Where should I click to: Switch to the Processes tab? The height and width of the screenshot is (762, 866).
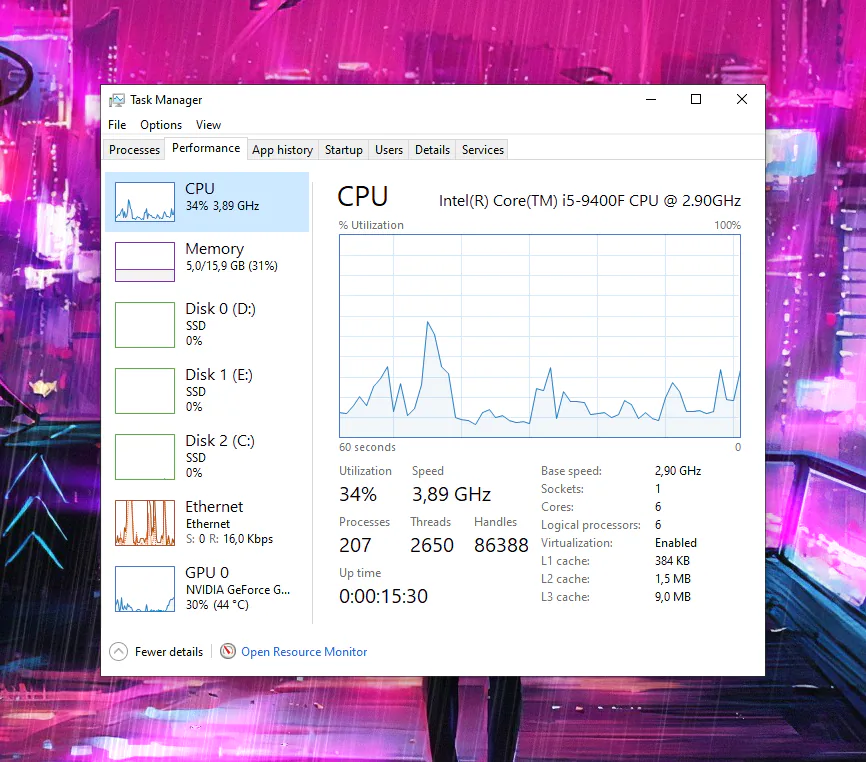click(134, 150)
